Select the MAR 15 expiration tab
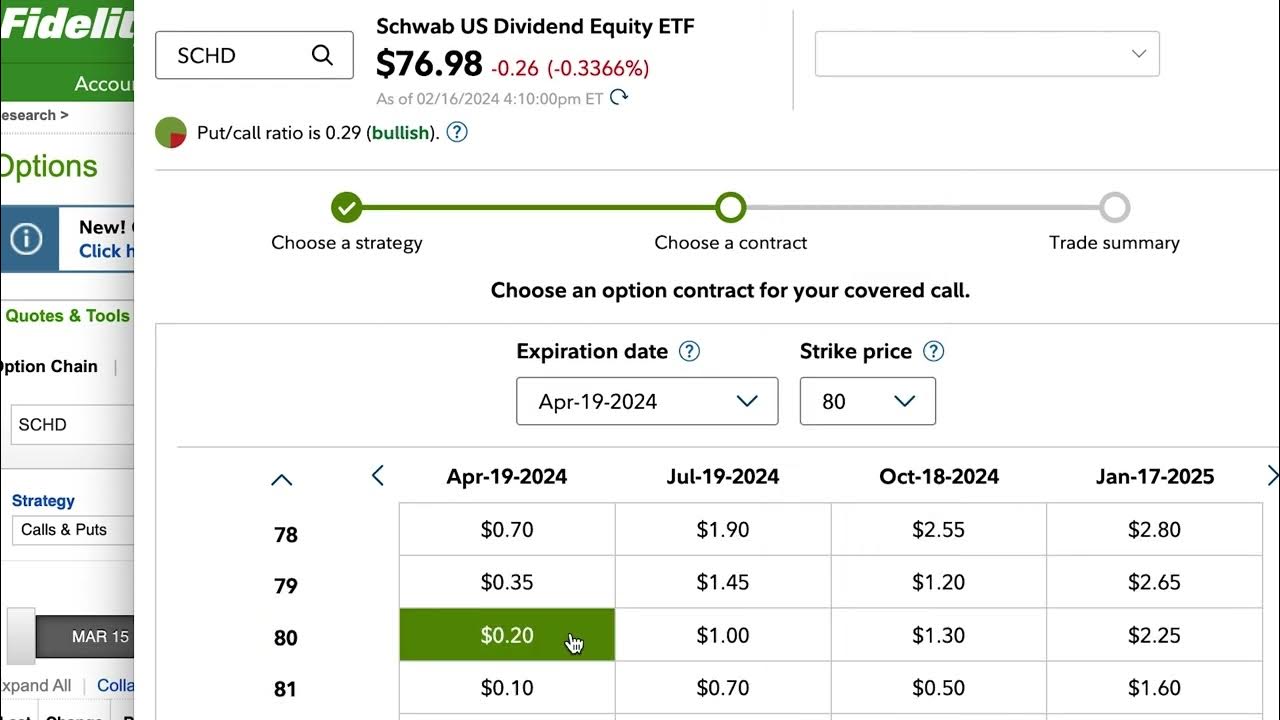The height and width of the screenshot is (720, 1280). coord(85,636)
